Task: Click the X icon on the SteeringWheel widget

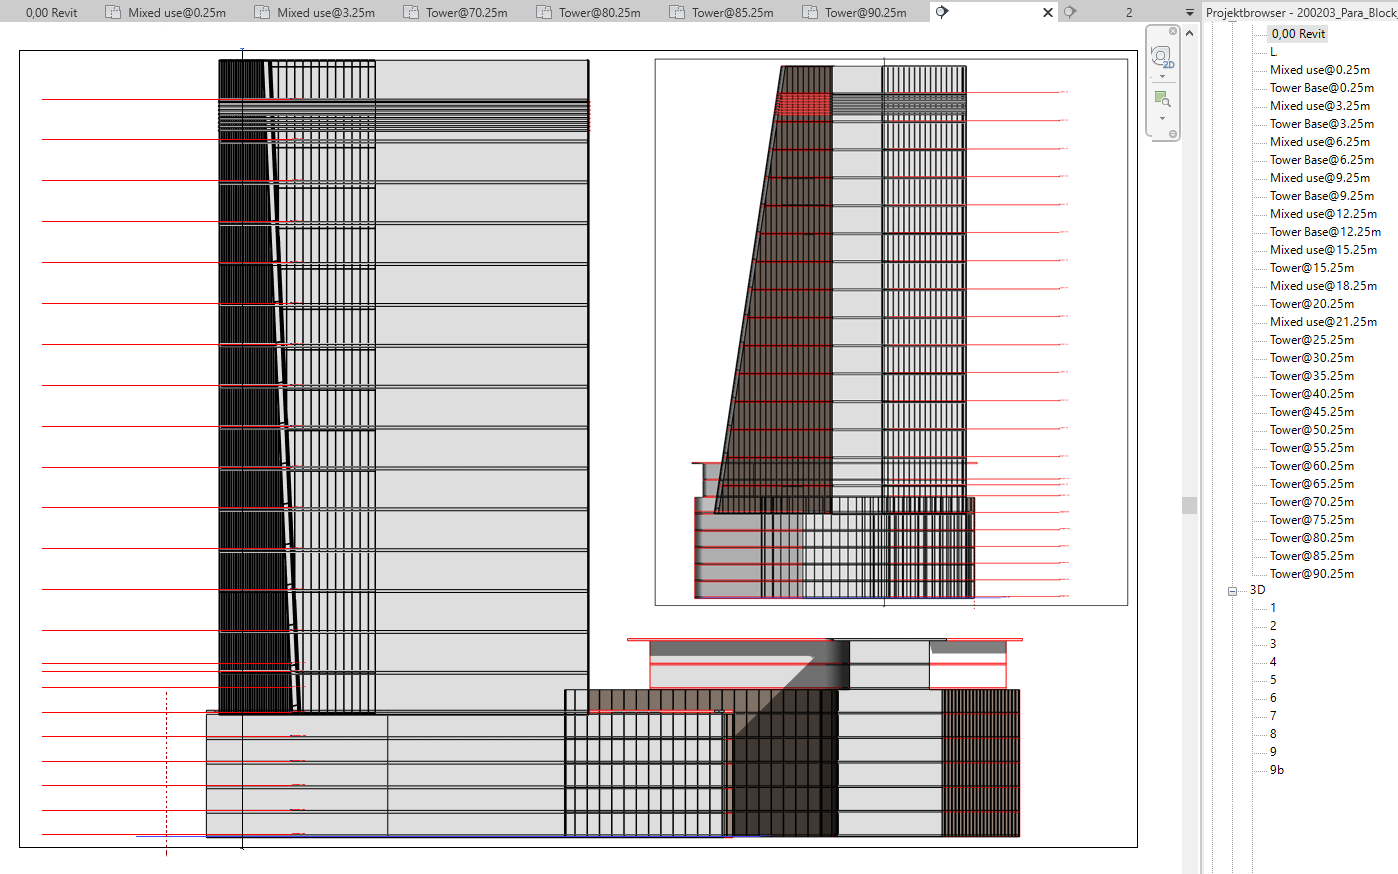Action: pos(1172,31)
